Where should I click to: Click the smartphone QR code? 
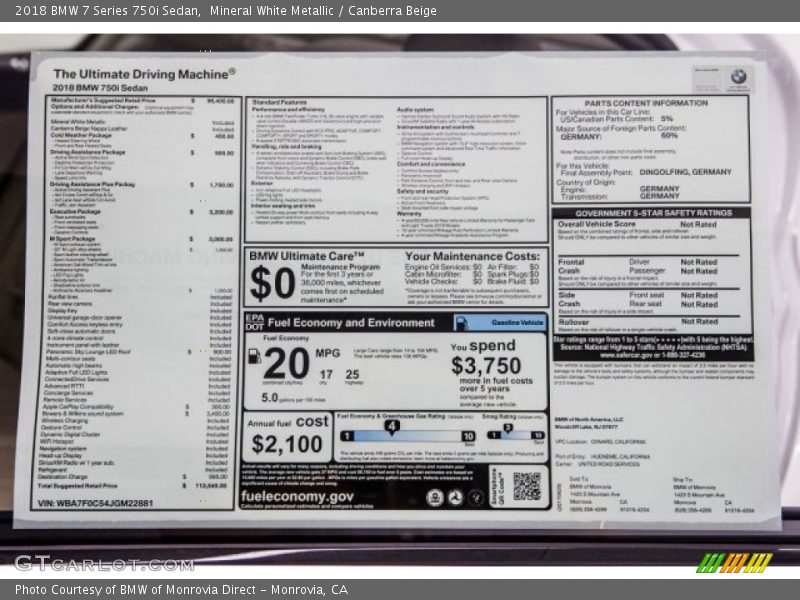pyautogui.click(x=526, y=486)
